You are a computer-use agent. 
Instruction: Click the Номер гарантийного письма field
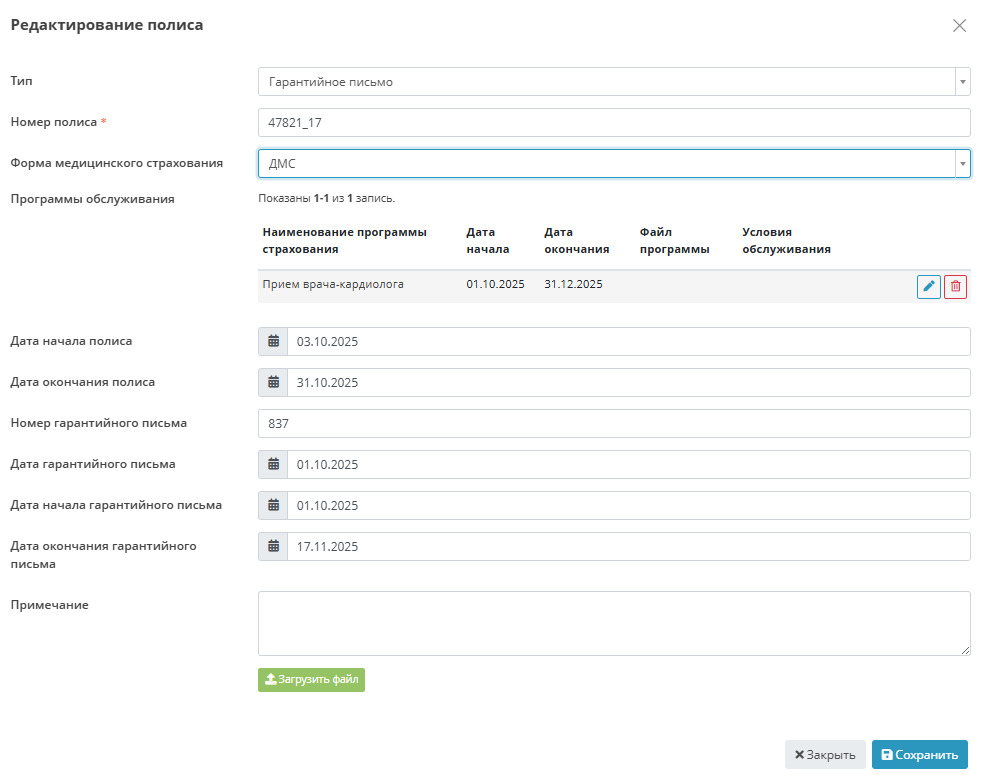(x=613, y=424)
